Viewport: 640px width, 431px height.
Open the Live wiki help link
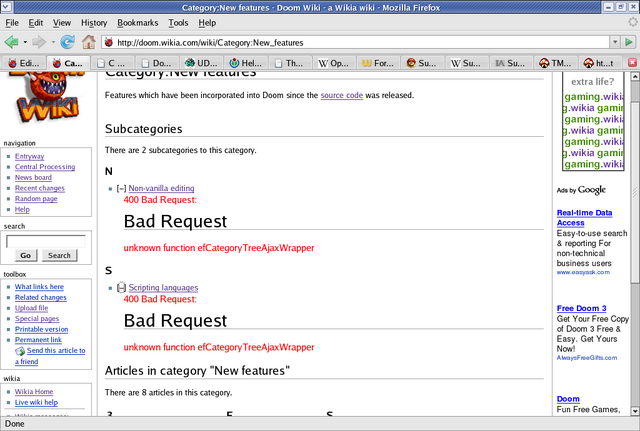[x=36, y=402]
